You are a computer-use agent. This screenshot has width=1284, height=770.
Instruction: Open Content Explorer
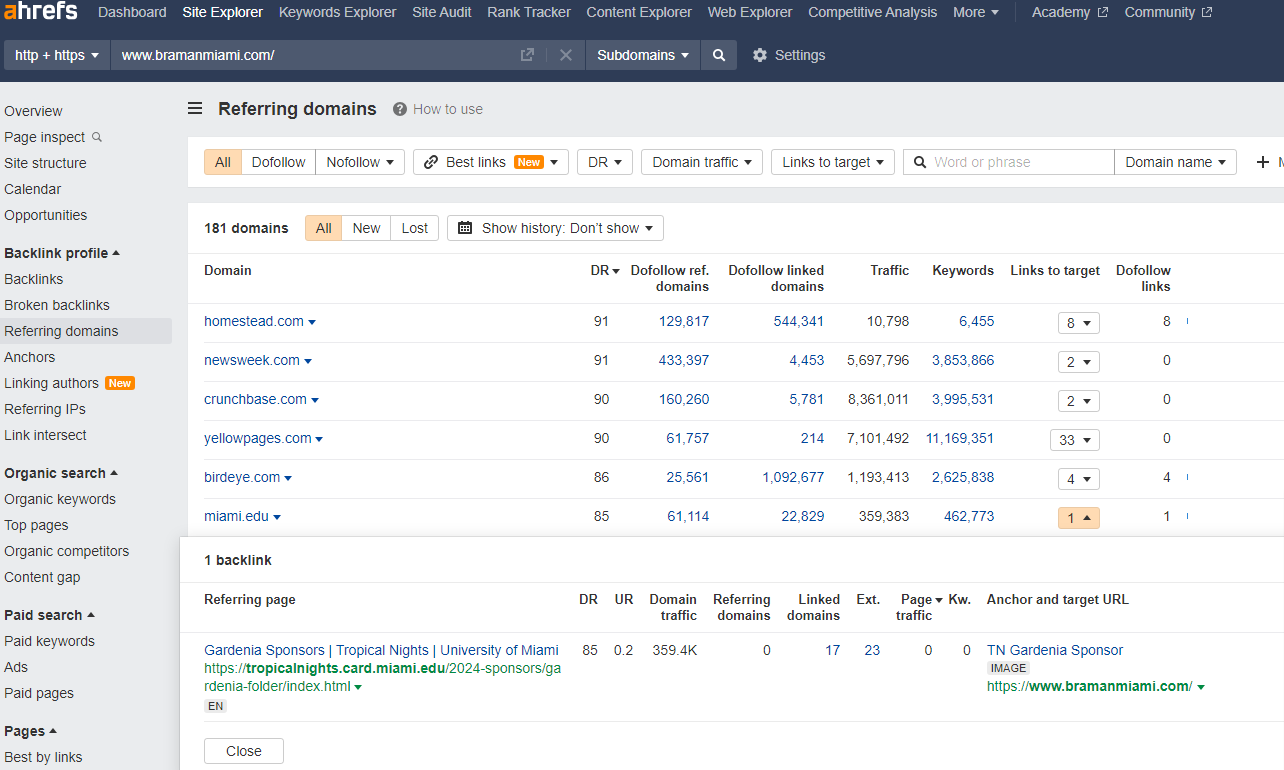[x=639, y=12]
